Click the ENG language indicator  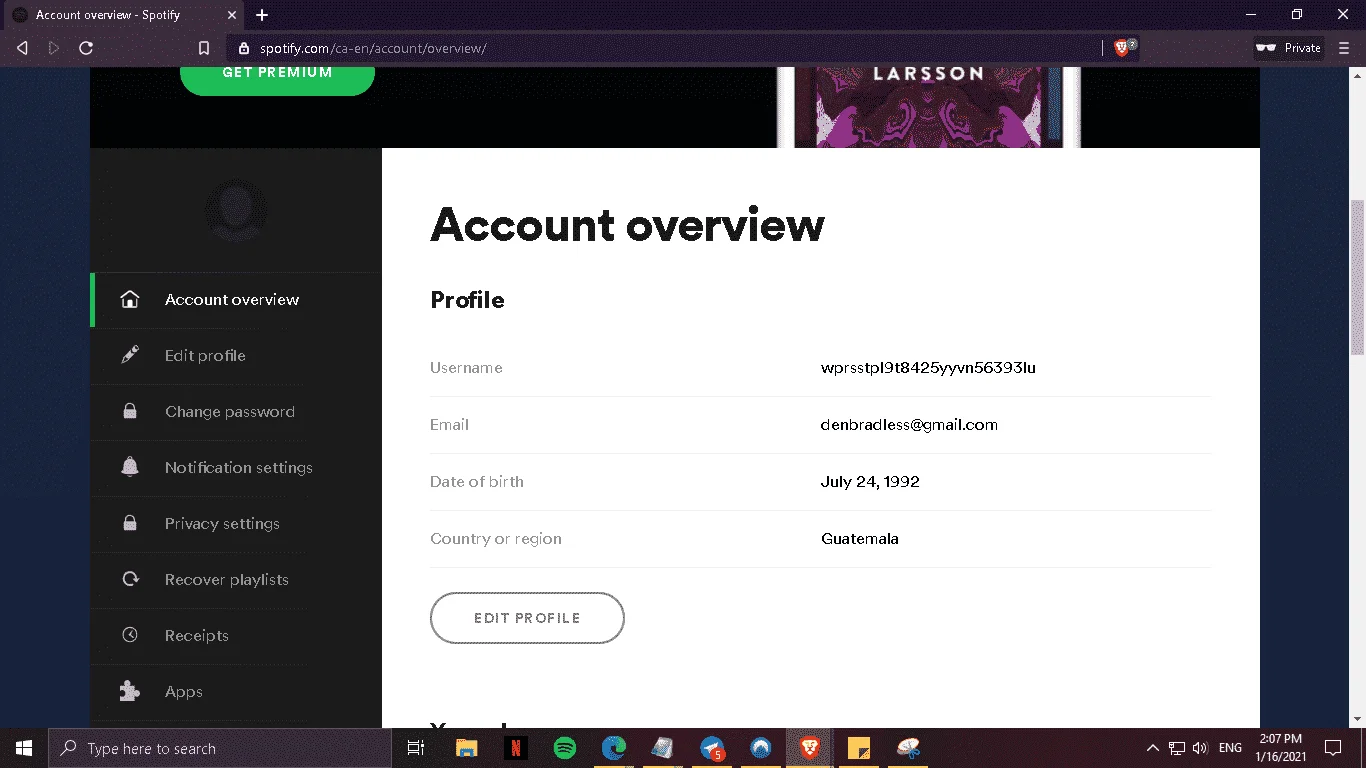(x=1231, y=748)
